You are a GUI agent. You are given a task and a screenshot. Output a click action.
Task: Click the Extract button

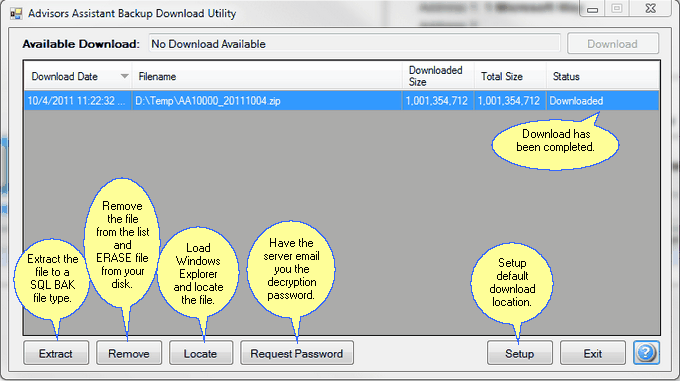(x=56, y=353)
